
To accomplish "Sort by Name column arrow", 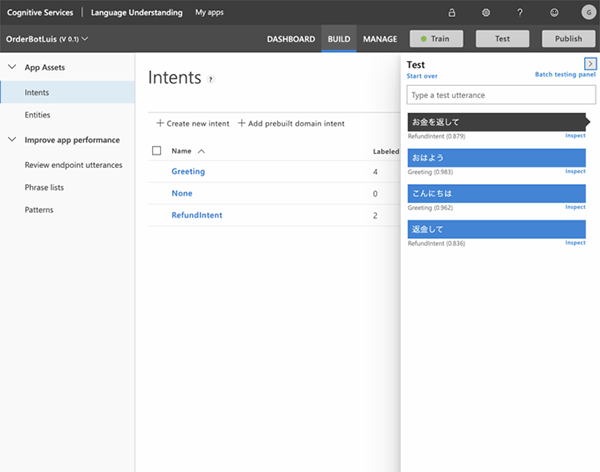I will click(201, 151).
